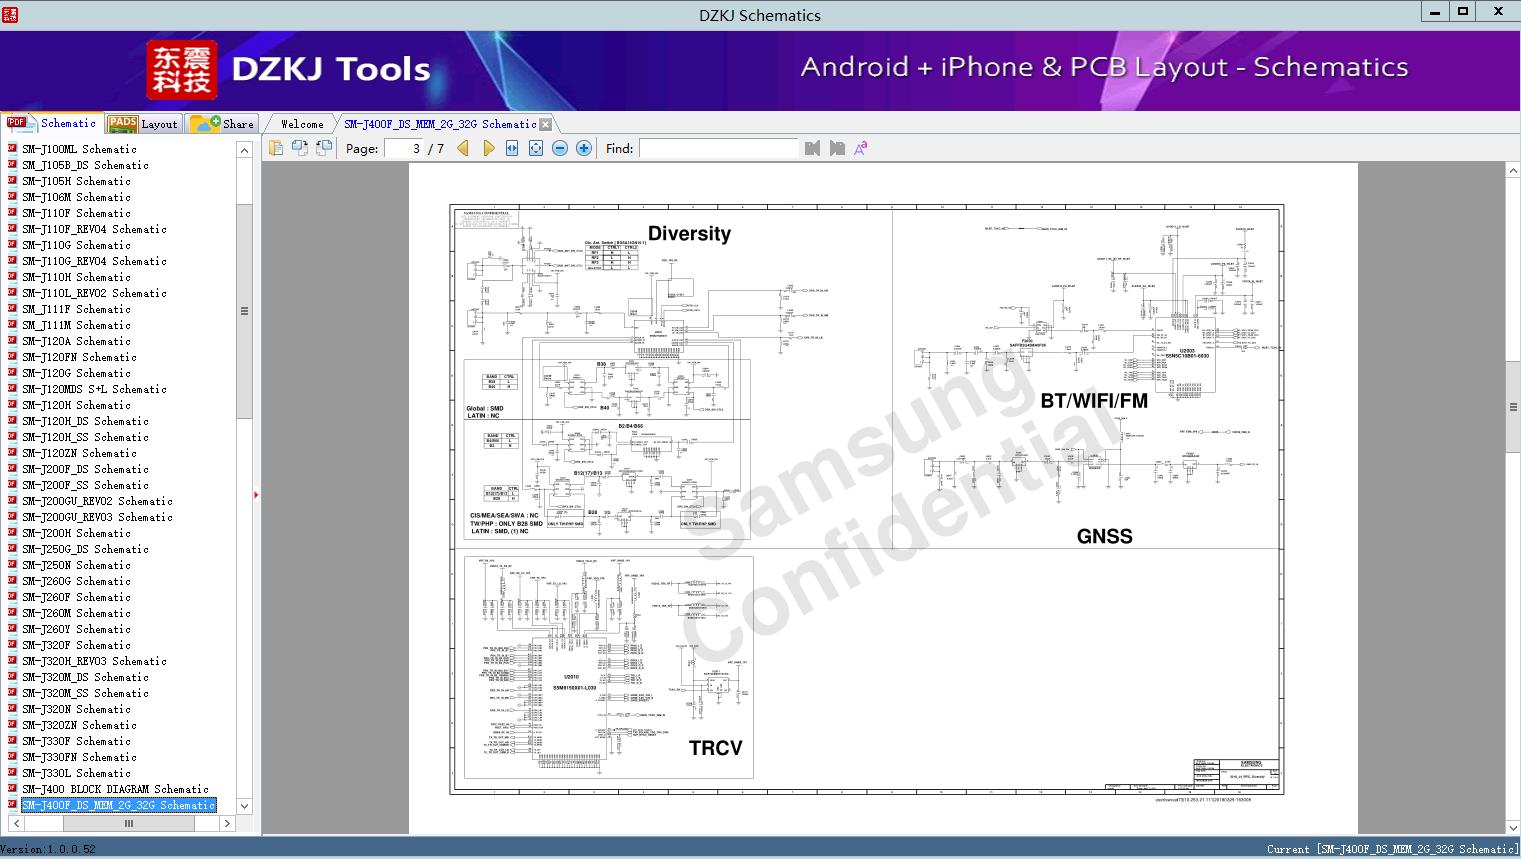Select highlighted SM-J400F_DS_MEM_2G_32G Schematic entry

tap(118, 805)
